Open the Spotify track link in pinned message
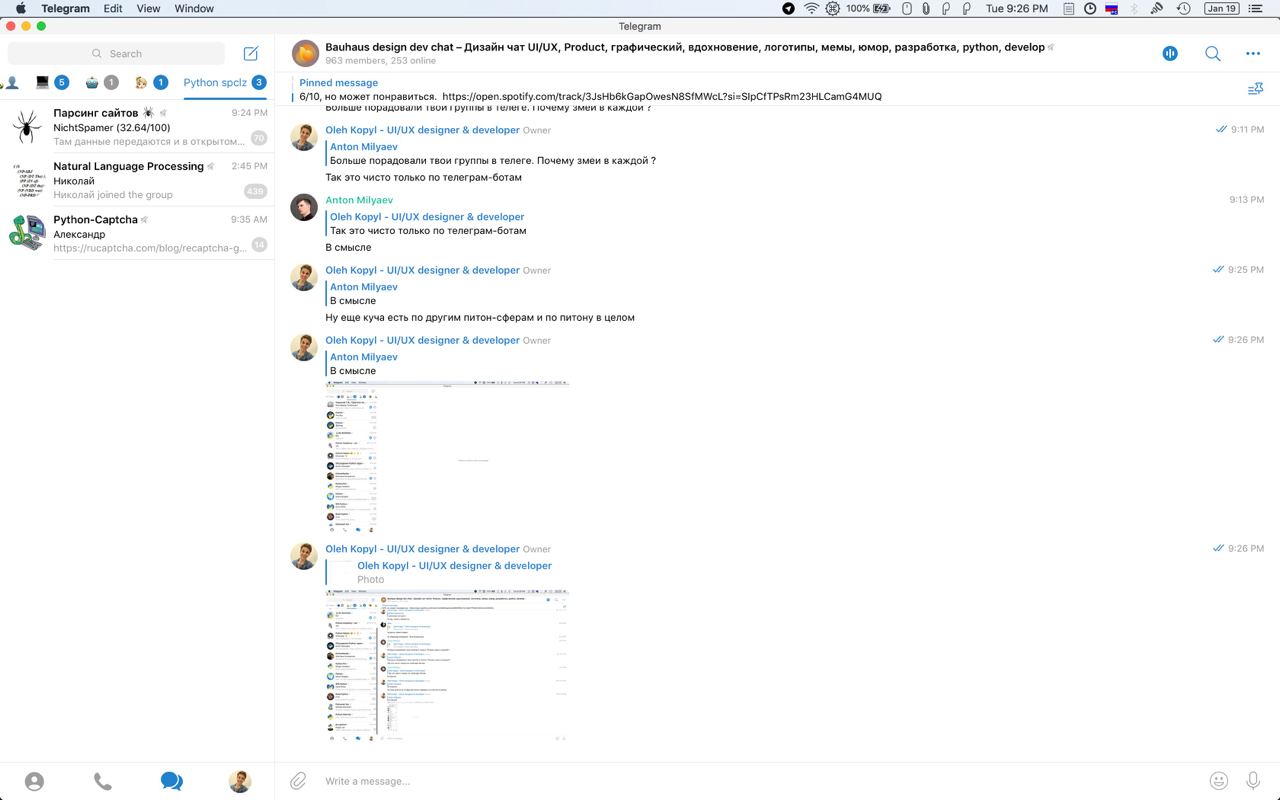 pos(662,97)
